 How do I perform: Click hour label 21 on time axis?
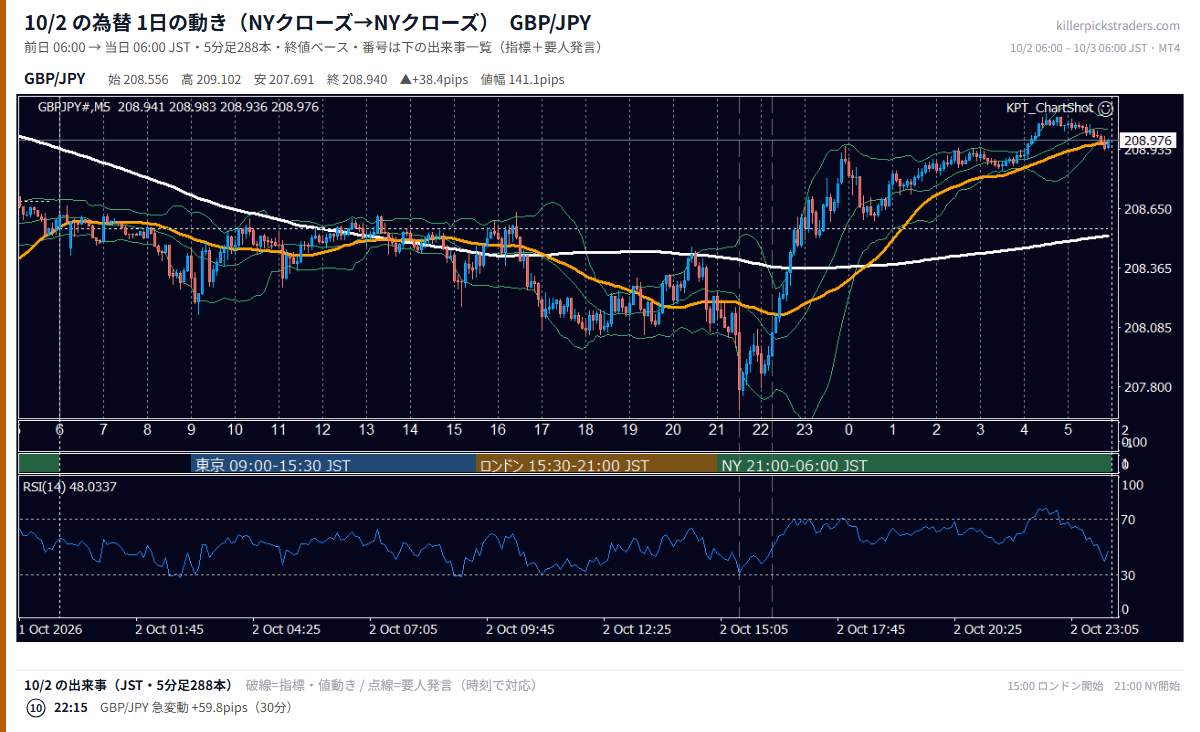717,430
